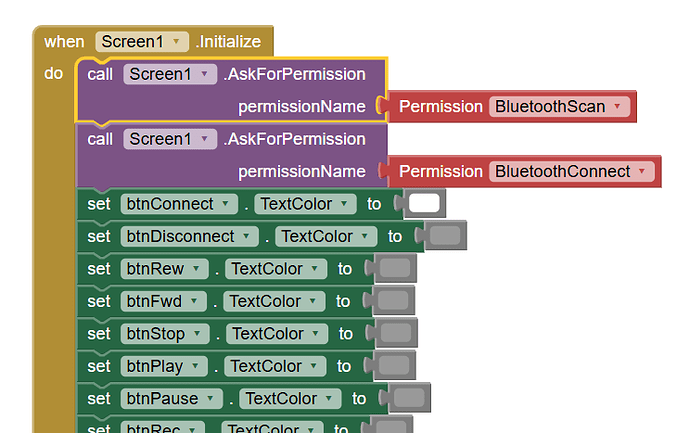Click the gray color block for btnPause
Screen dimensions: 690x433
(x=409, y=398)
